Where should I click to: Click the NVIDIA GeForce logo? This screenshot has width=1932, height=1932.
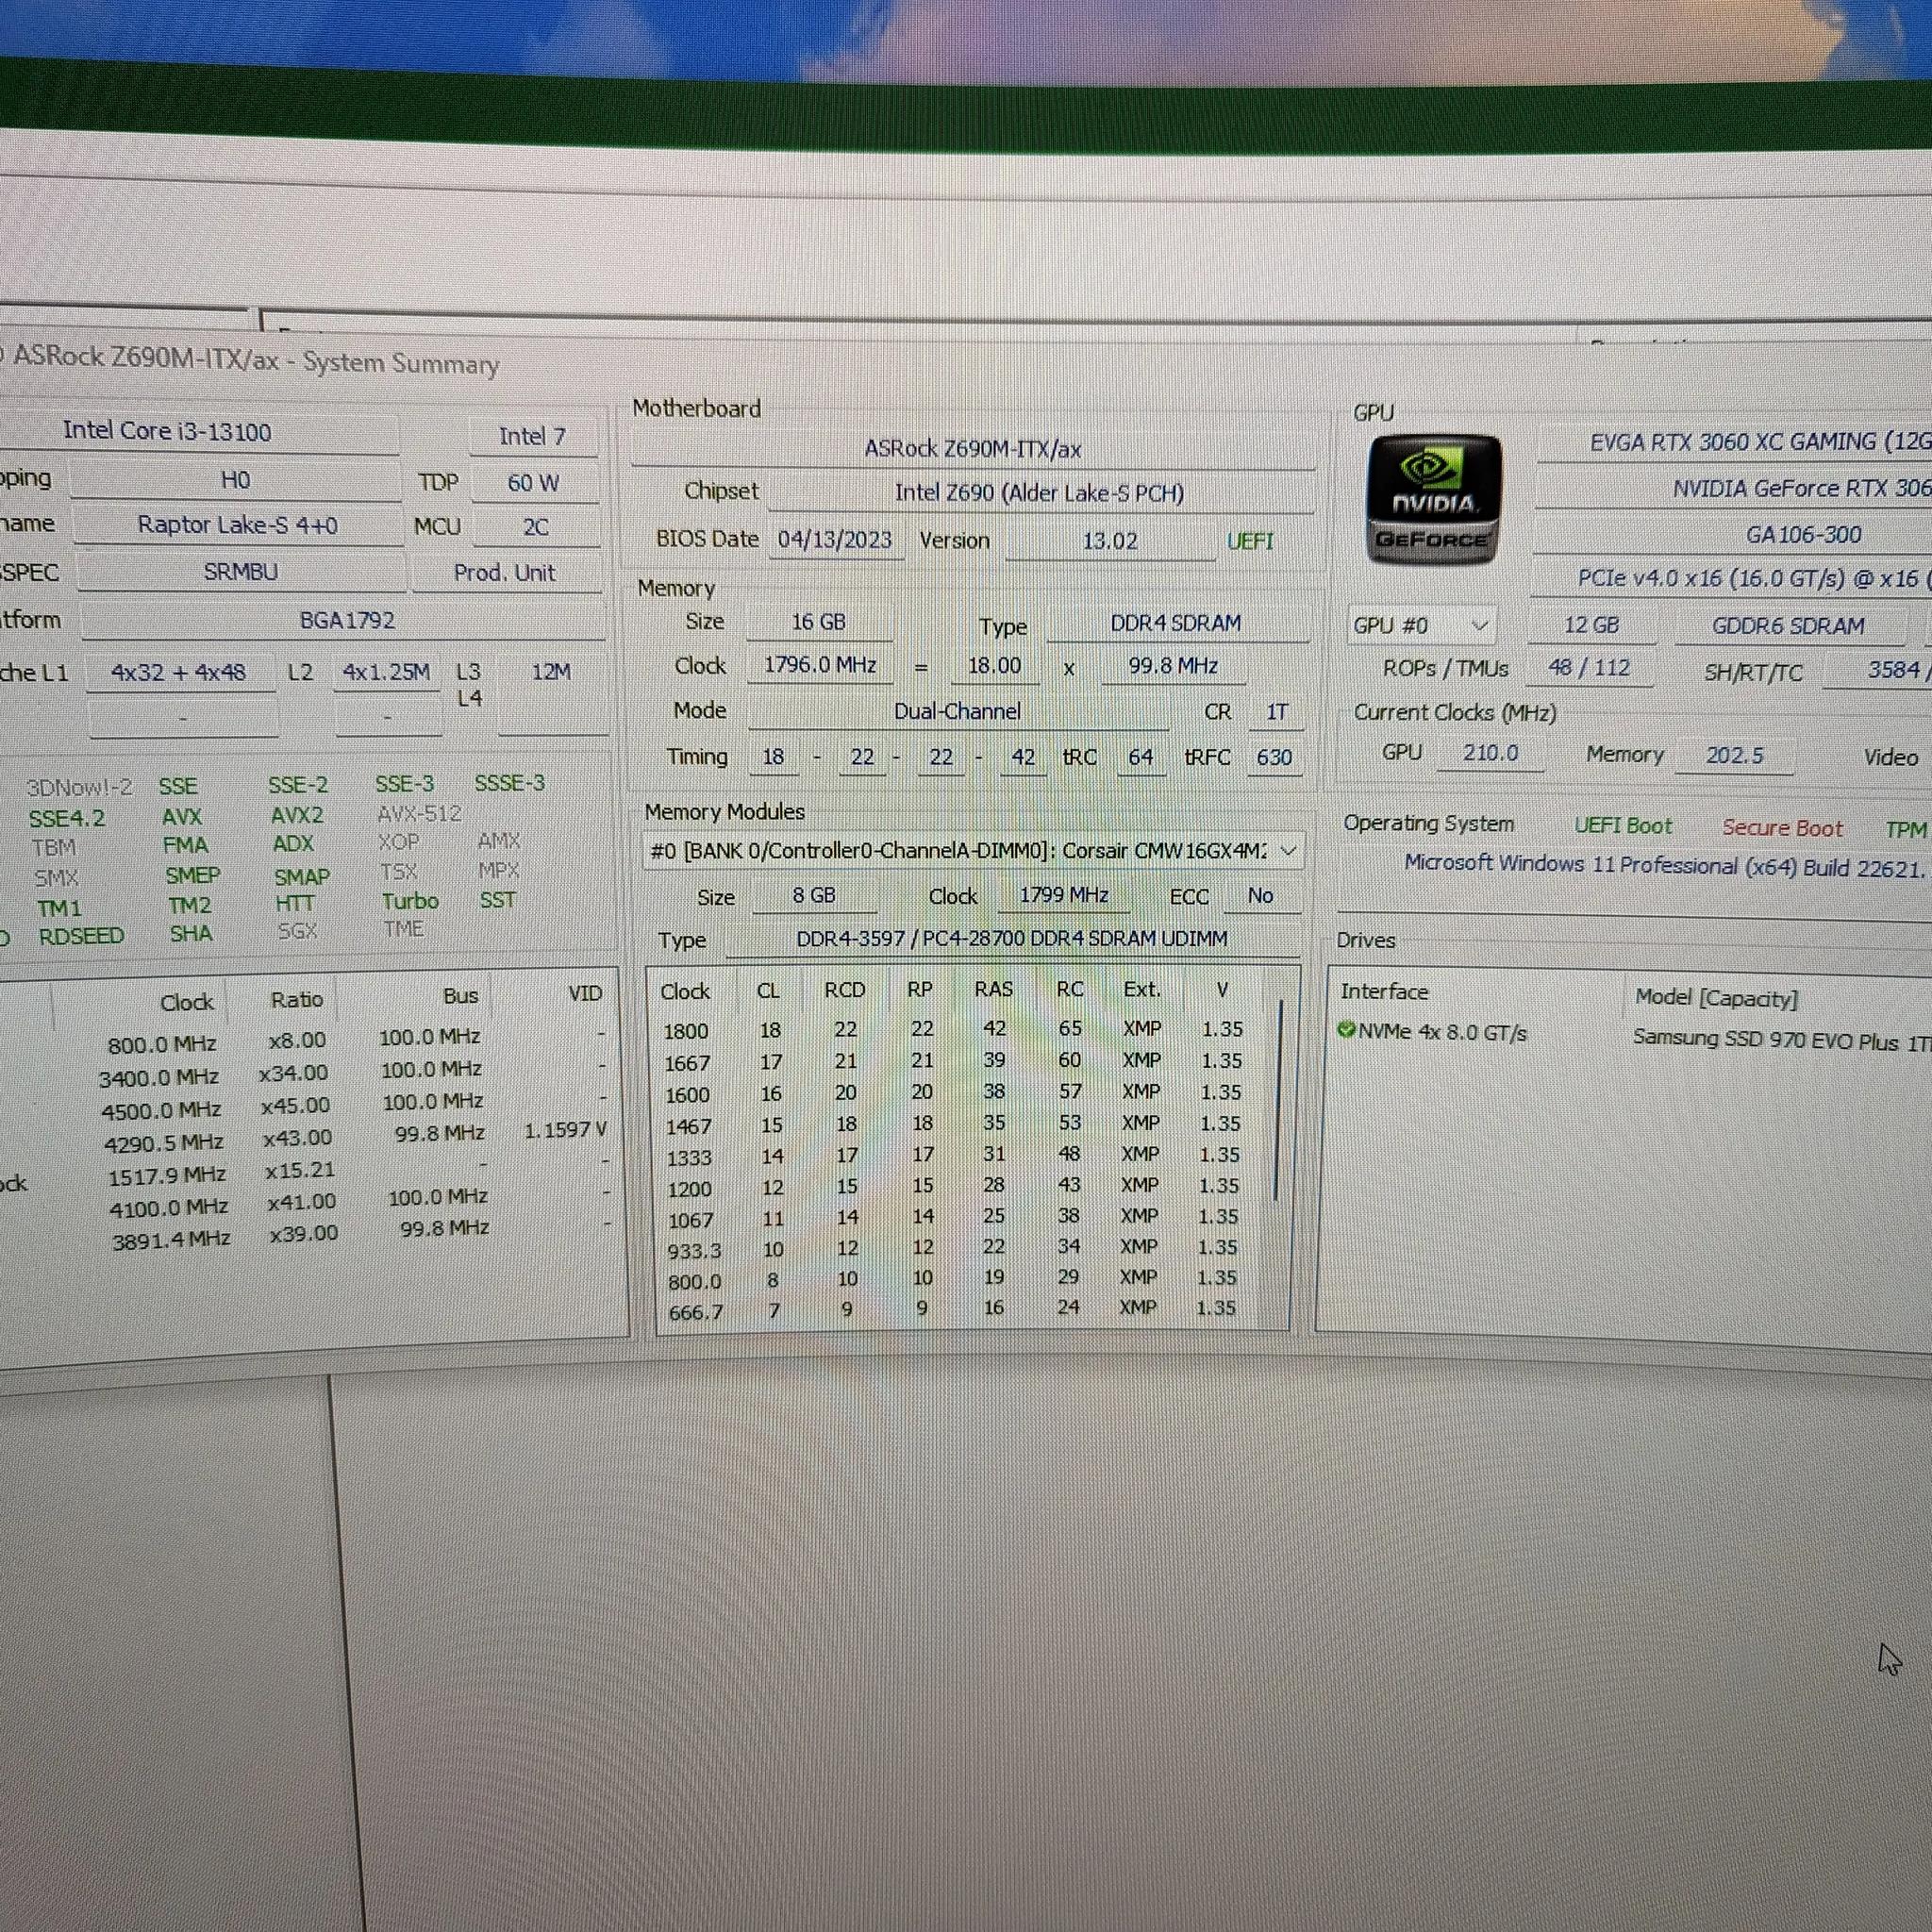click(x=1433, y=498)
